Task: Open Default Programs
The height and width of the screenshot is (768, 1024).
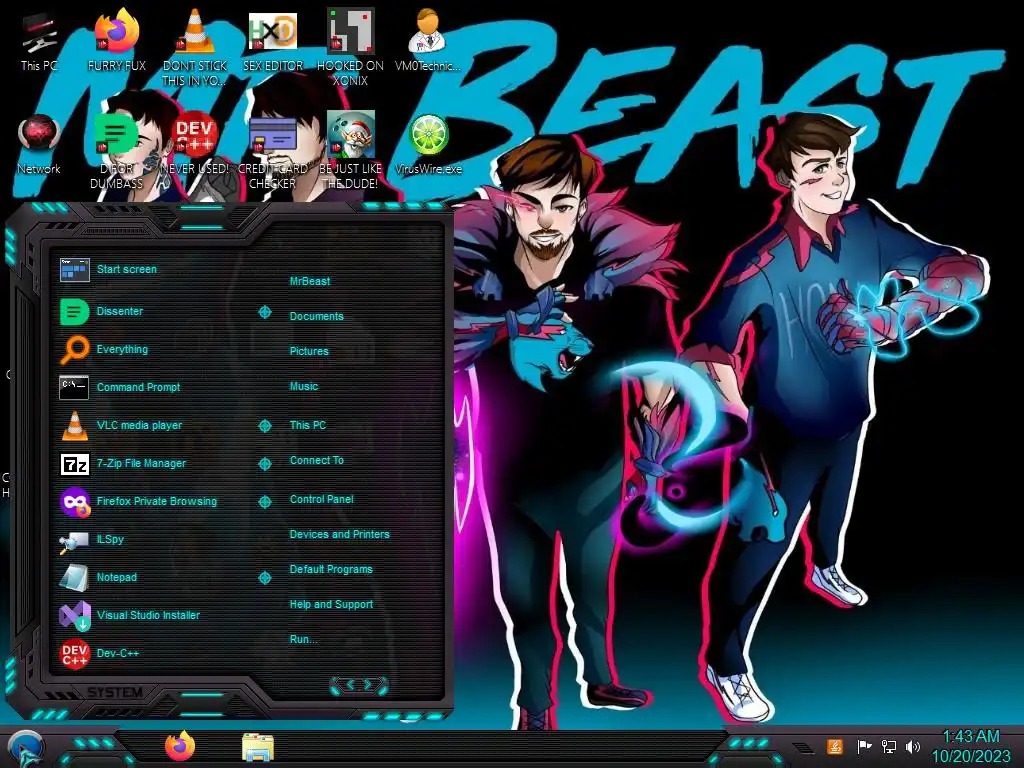Action: pos(331,569)
